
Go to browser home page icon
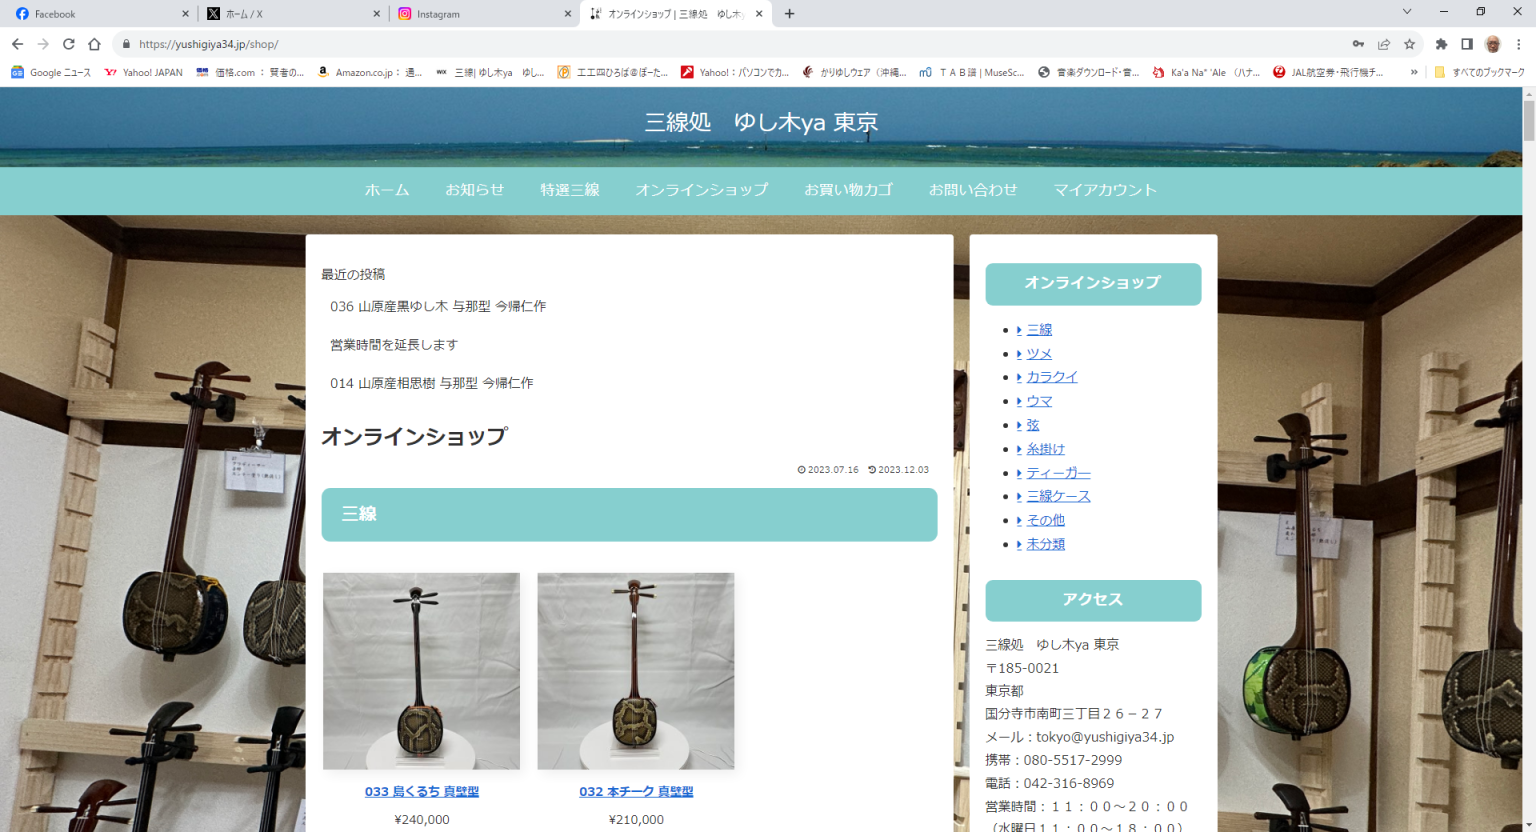94,44
